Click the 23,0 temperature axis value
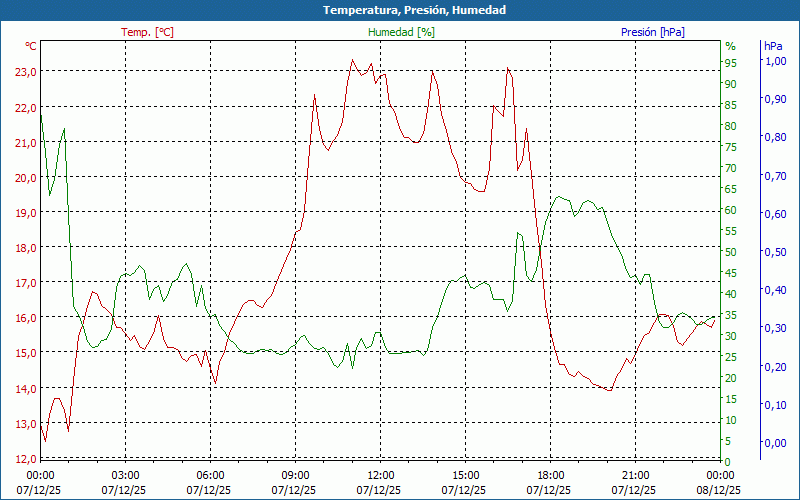Viewport: 800px width, 500px height. point(26,72)
